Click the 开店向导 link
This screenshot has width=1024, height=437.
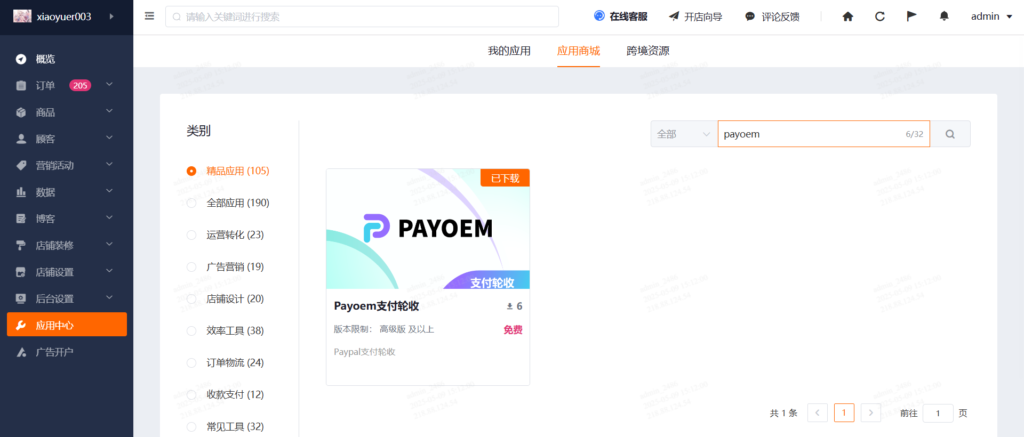point(695,17)
